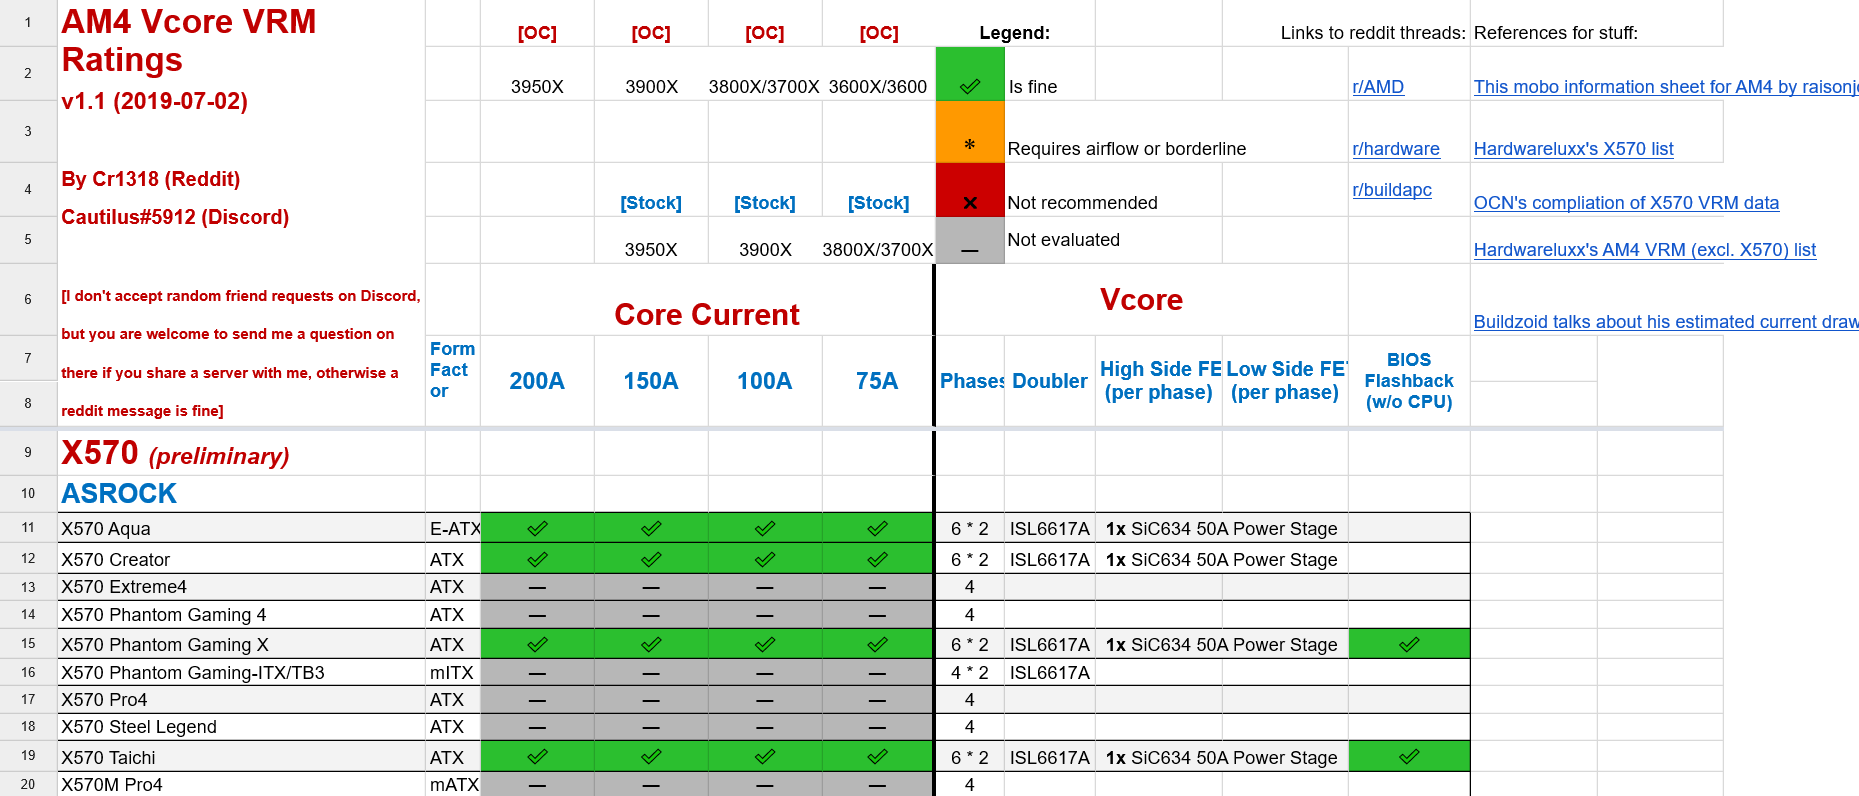This screenshot has height=796, width=1859.
Task: Open the Buildzoid estimated current draw link
Action: [x=1665, y=322]
